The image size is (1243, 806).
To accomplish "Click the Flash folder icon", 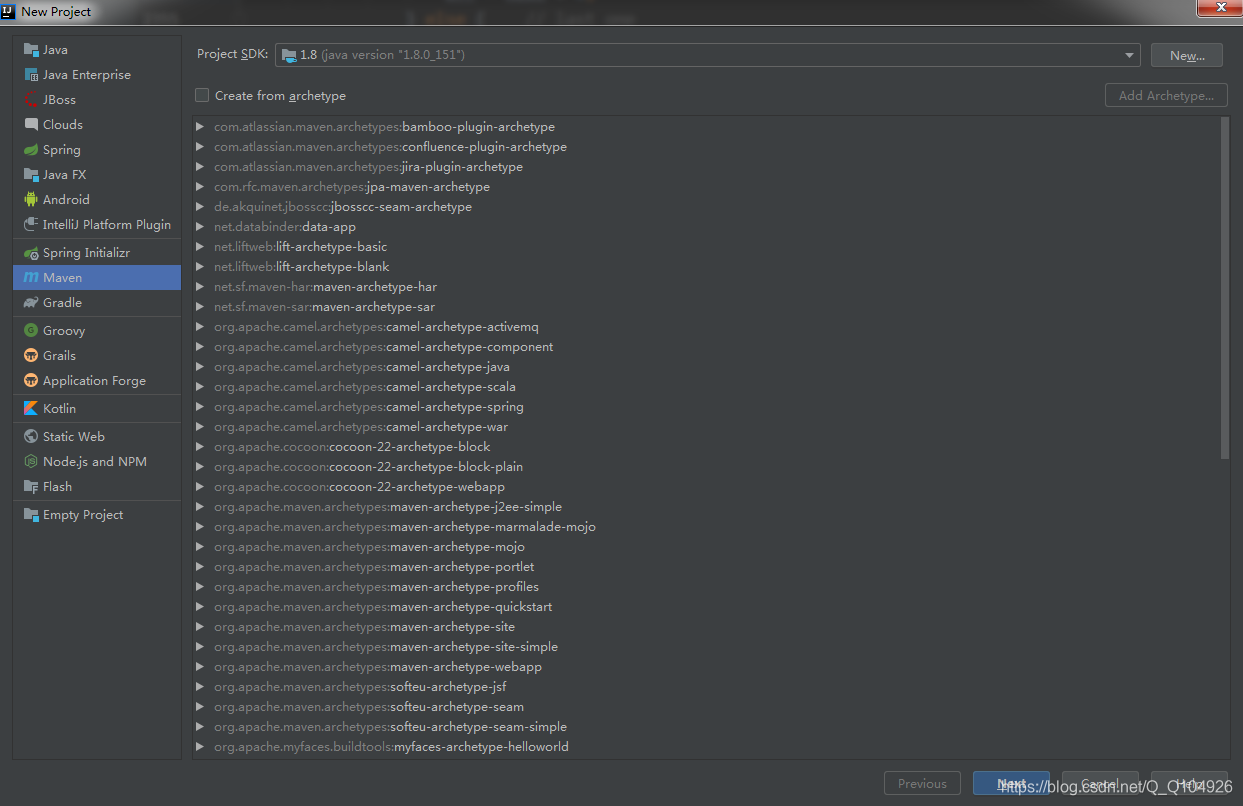I will 31,487.
